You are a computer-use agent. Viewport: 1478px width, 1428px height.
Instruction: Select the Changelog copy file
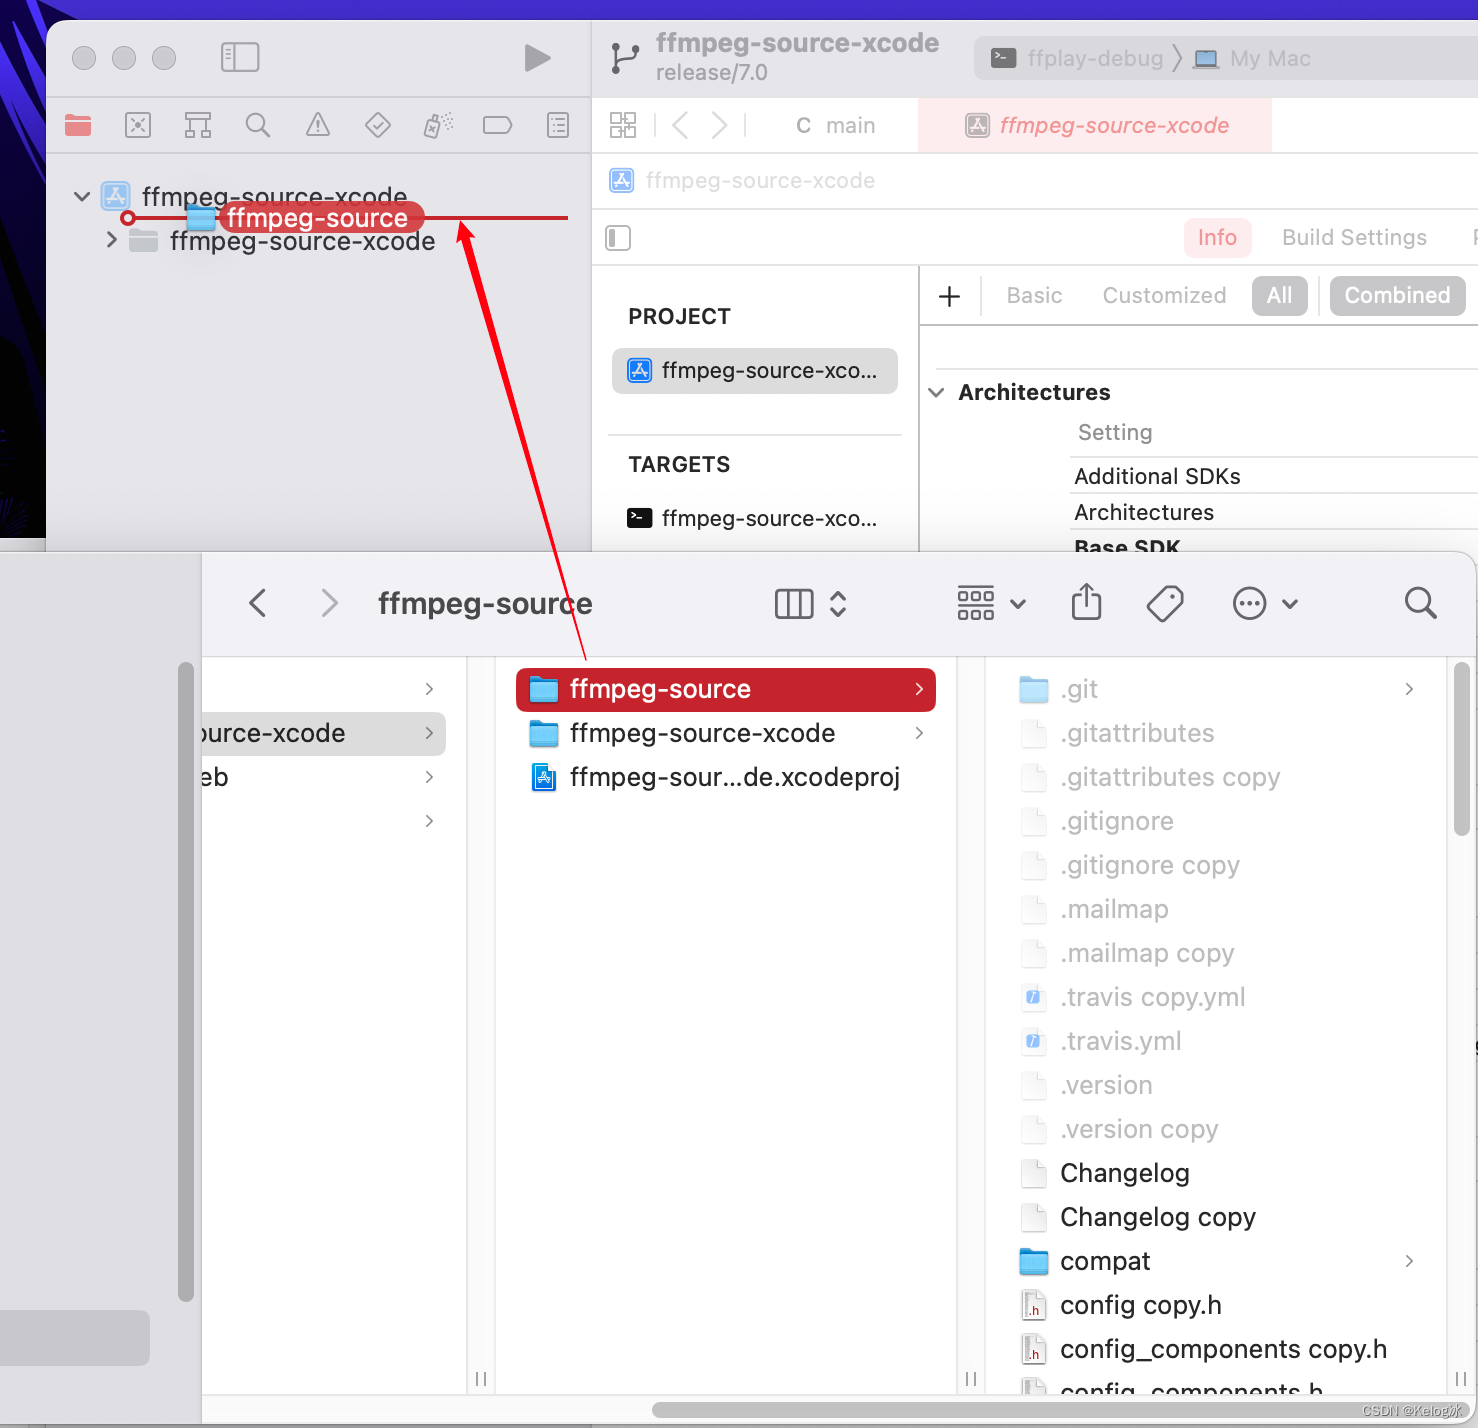point(1216,1217)
